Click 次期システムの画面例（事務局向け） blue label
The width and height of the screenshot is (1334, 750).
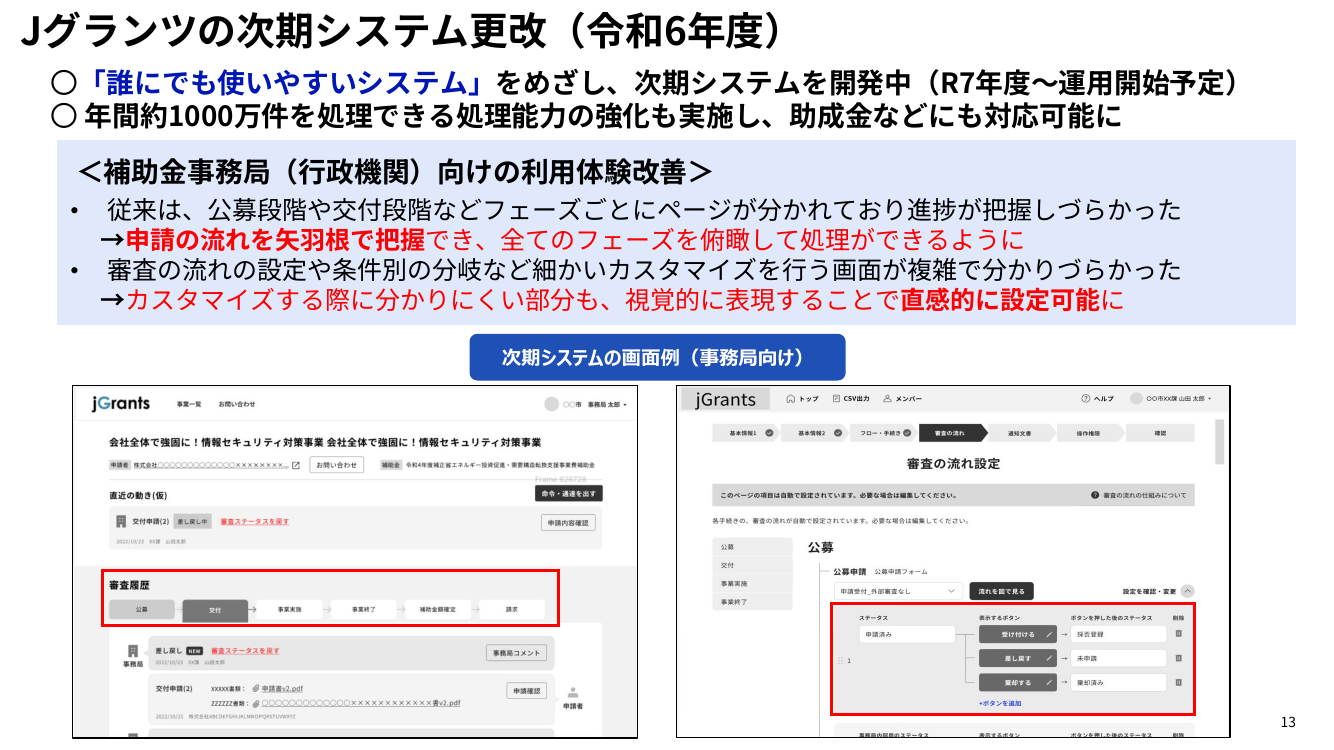(x=657, y=358)
